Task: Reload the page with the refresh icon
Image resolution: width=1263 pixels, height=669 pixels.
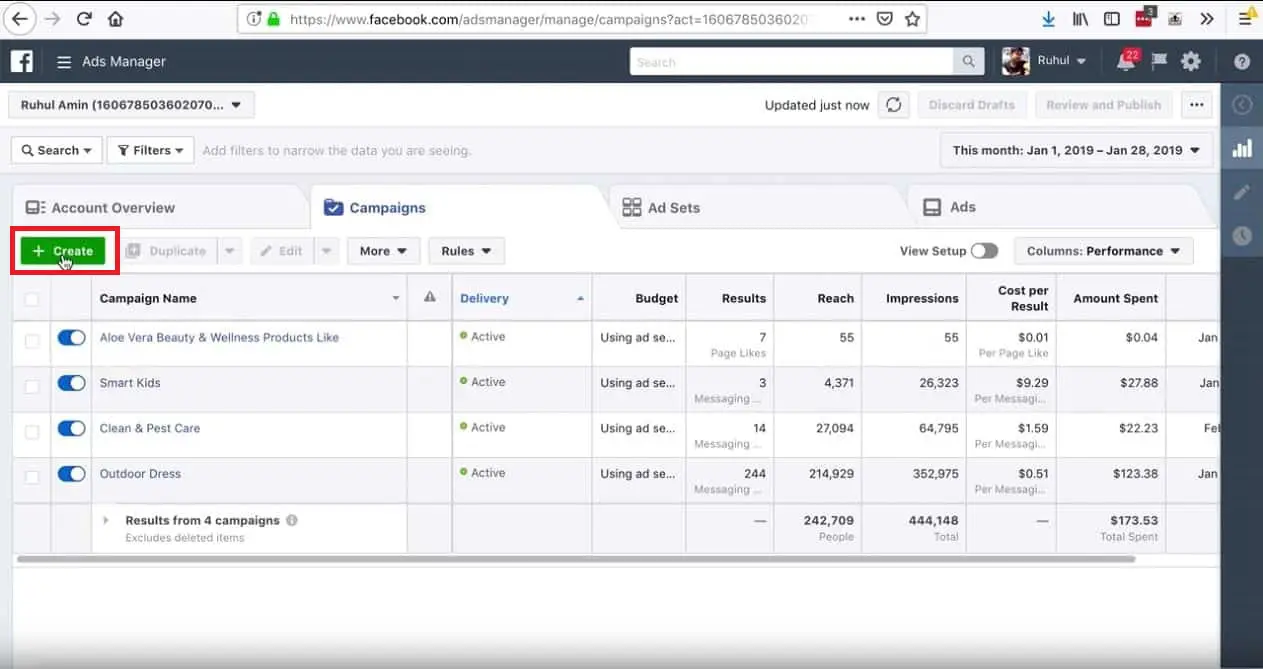Action: 84,18
